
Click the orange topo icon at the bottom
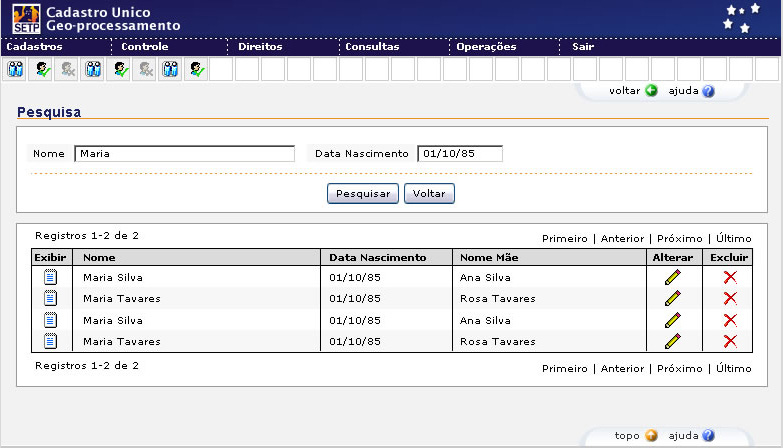(x=651, y=436)
